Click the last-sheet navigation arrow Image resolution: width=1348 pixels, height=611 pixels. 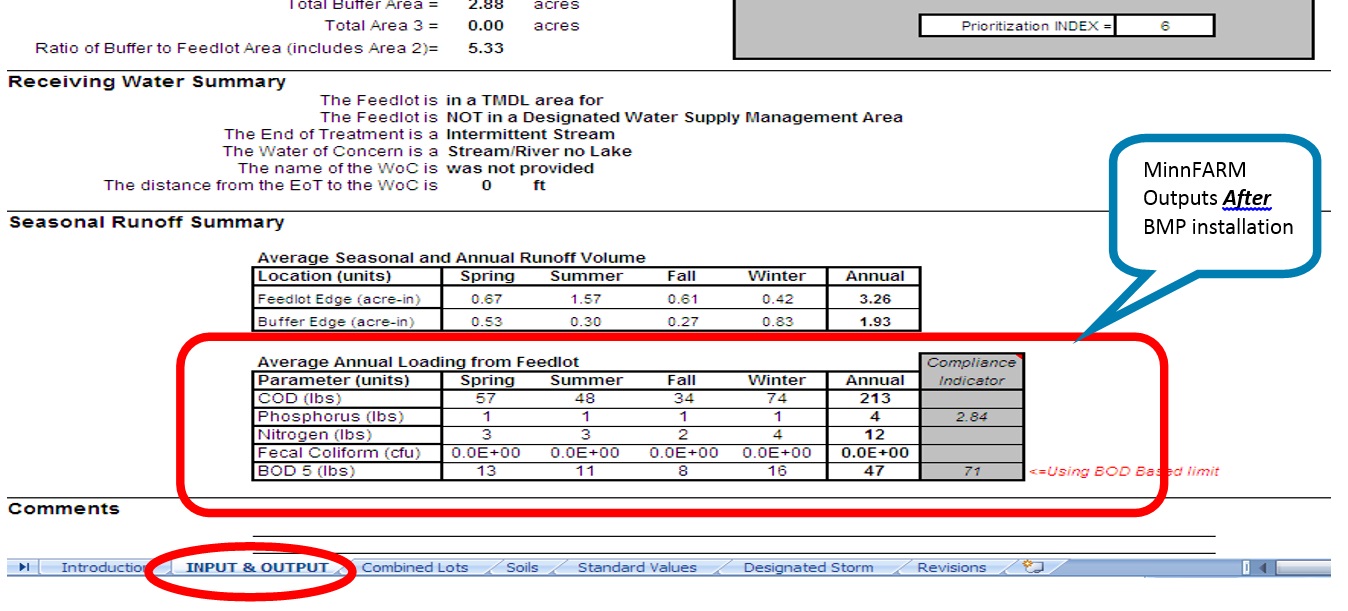tap(24, 568)
